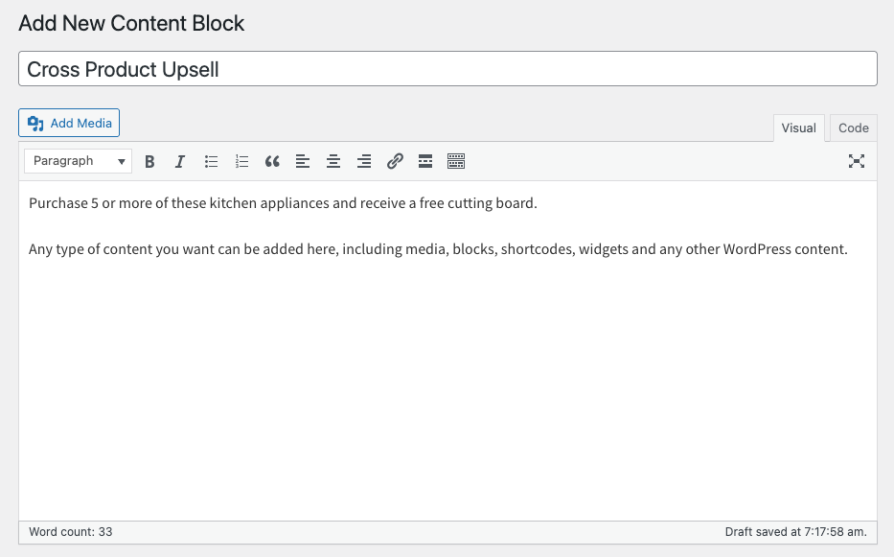
Task: Click the insert/edit link icon
Action: 395,161
